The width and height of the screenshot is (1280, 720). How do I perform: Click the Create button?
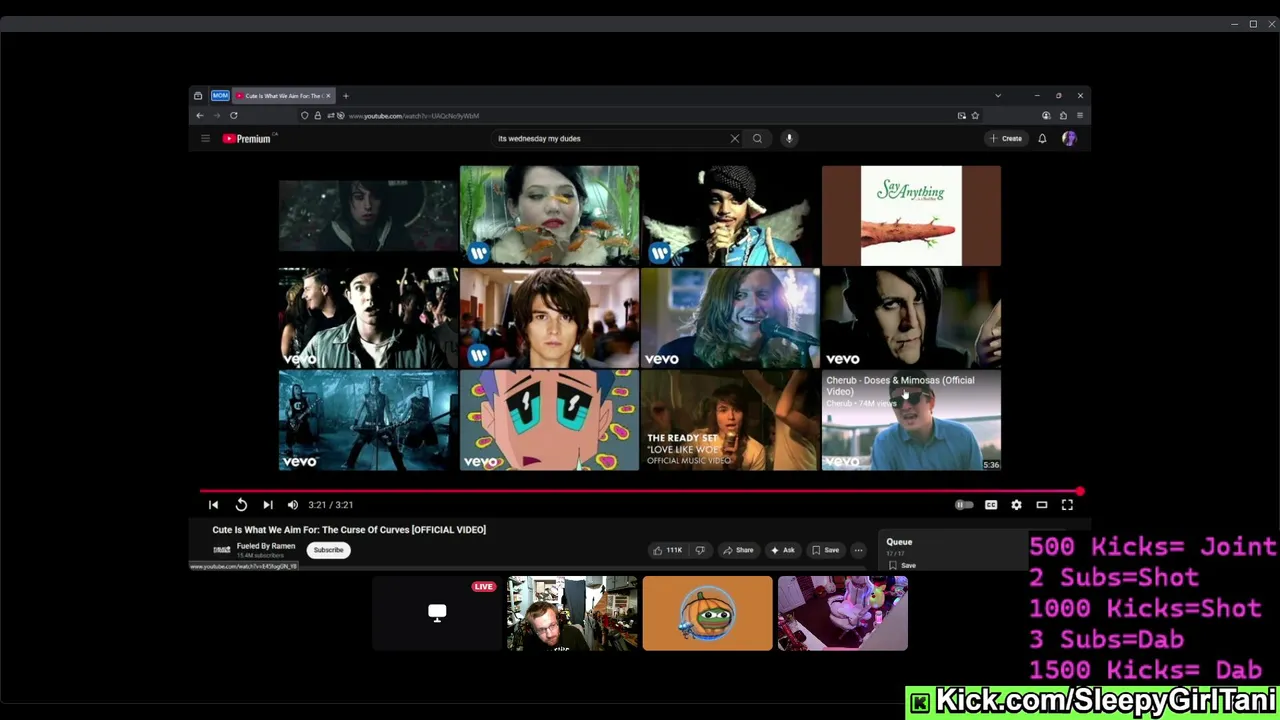coord(1006,139)
